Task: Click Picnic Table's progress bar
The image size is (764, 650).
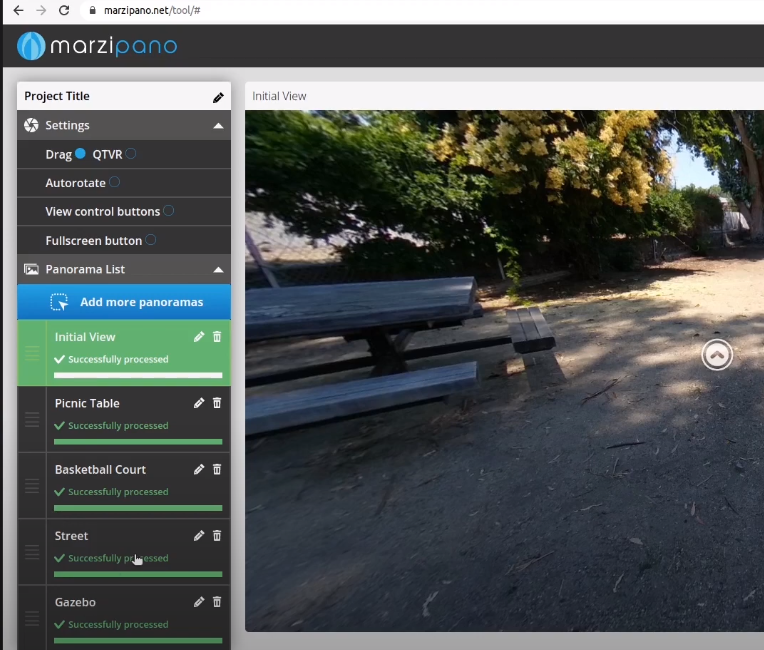Action: (138, 441)
